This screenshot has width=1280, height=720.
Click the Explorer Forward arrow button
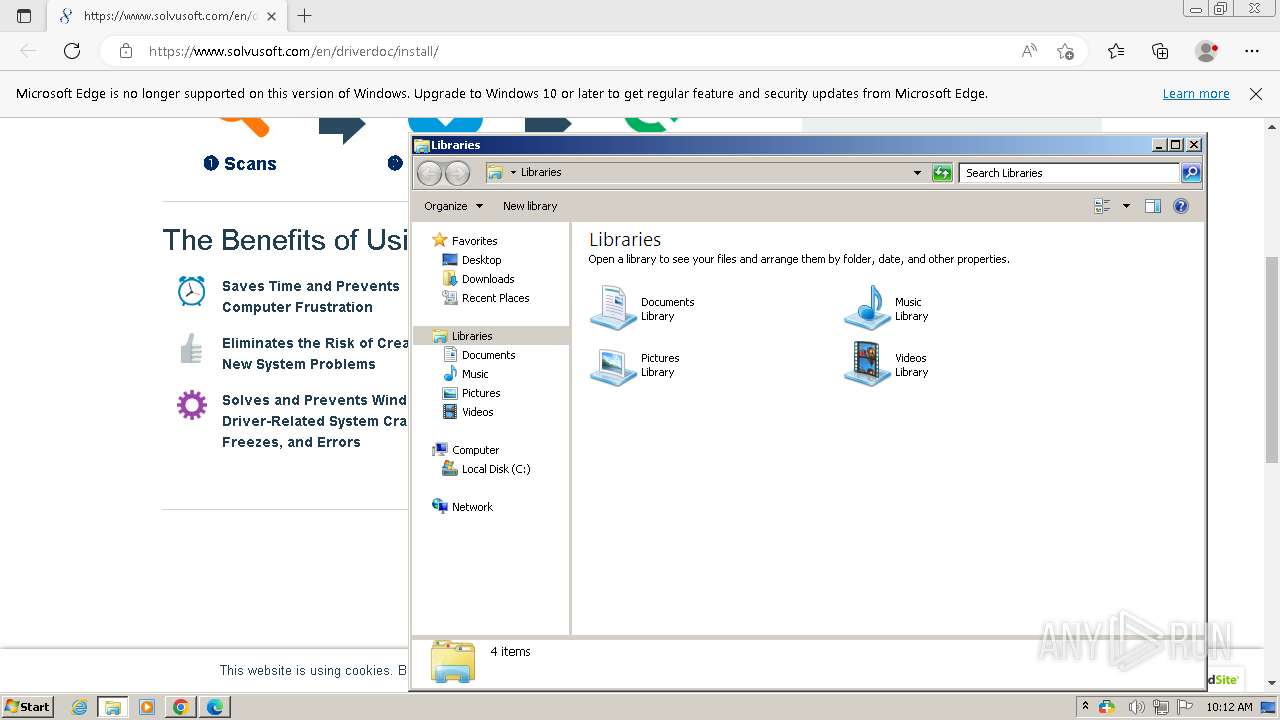(x=457, y=173)
